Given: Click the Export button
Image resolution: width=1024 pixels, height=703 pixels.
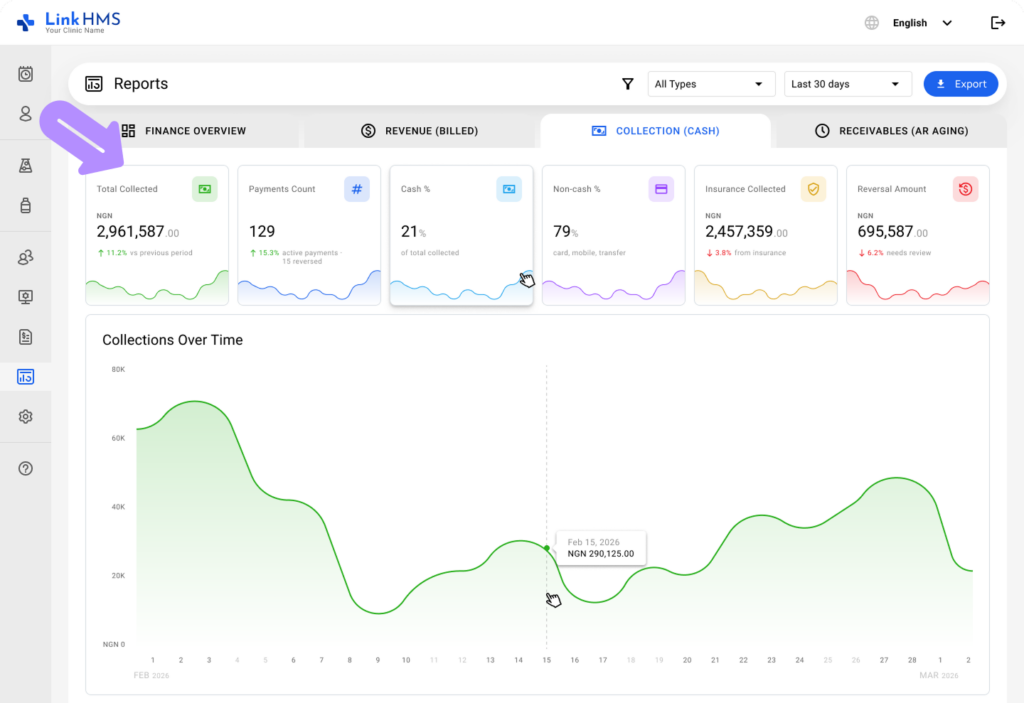Looking at the screenshot, I should click(x=961, y=84).
